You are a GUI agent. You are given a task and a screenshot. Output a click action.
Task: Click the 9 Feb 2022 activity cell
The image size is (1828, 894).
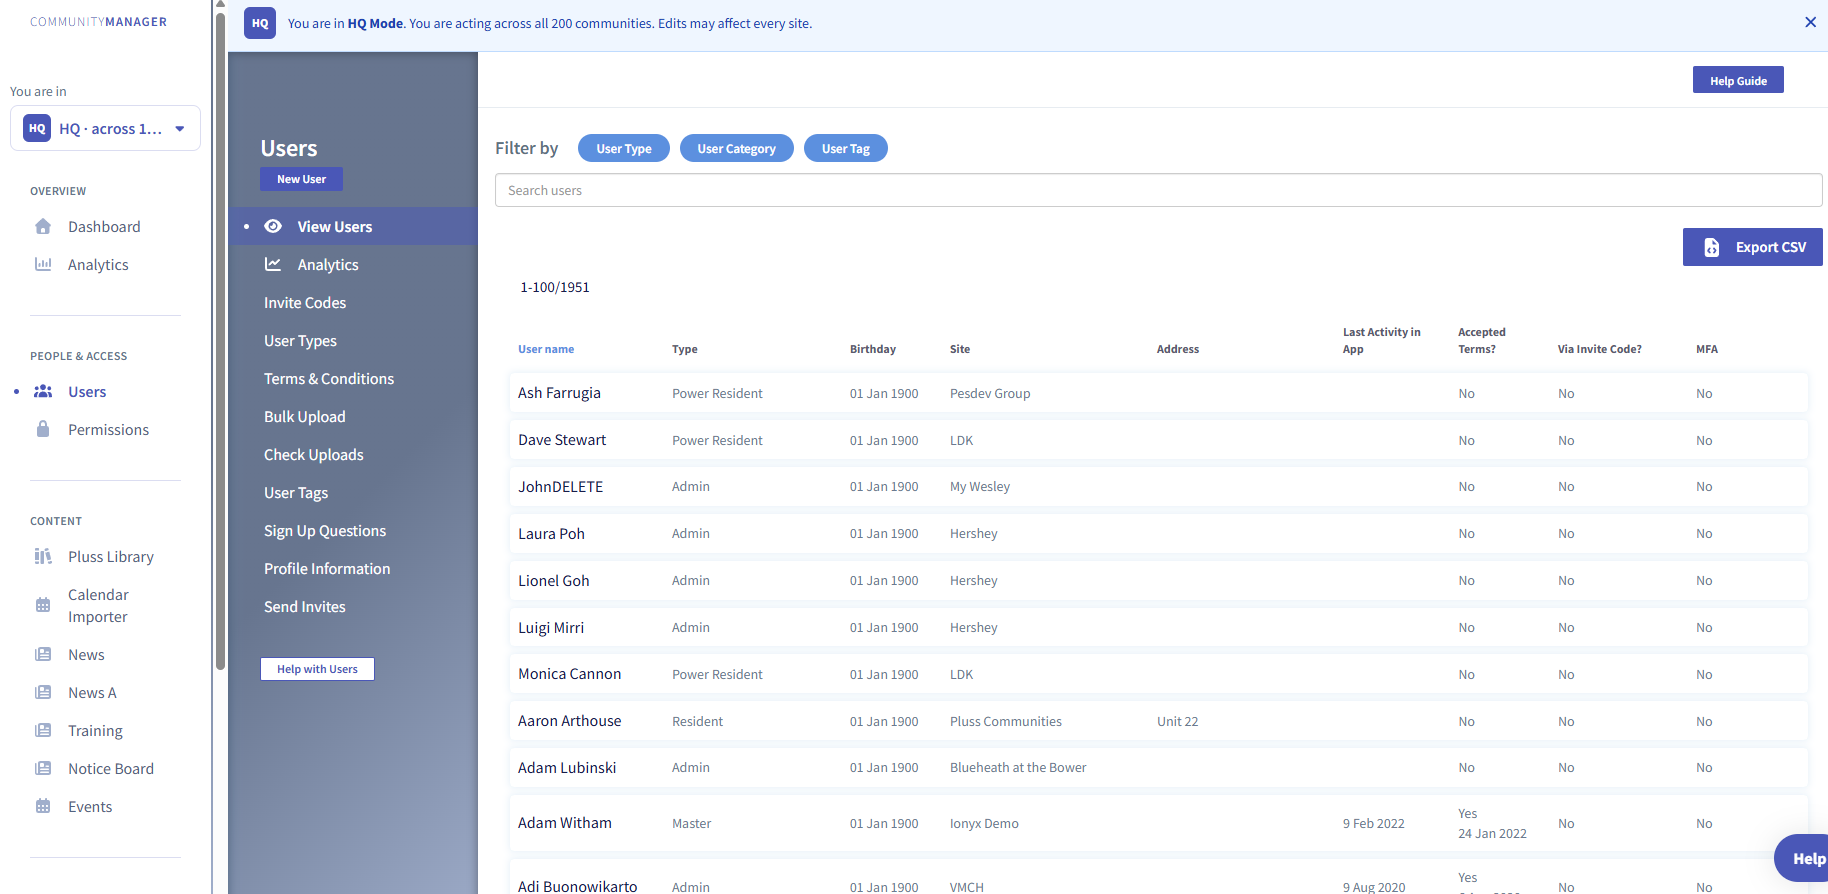(1373, 823)
